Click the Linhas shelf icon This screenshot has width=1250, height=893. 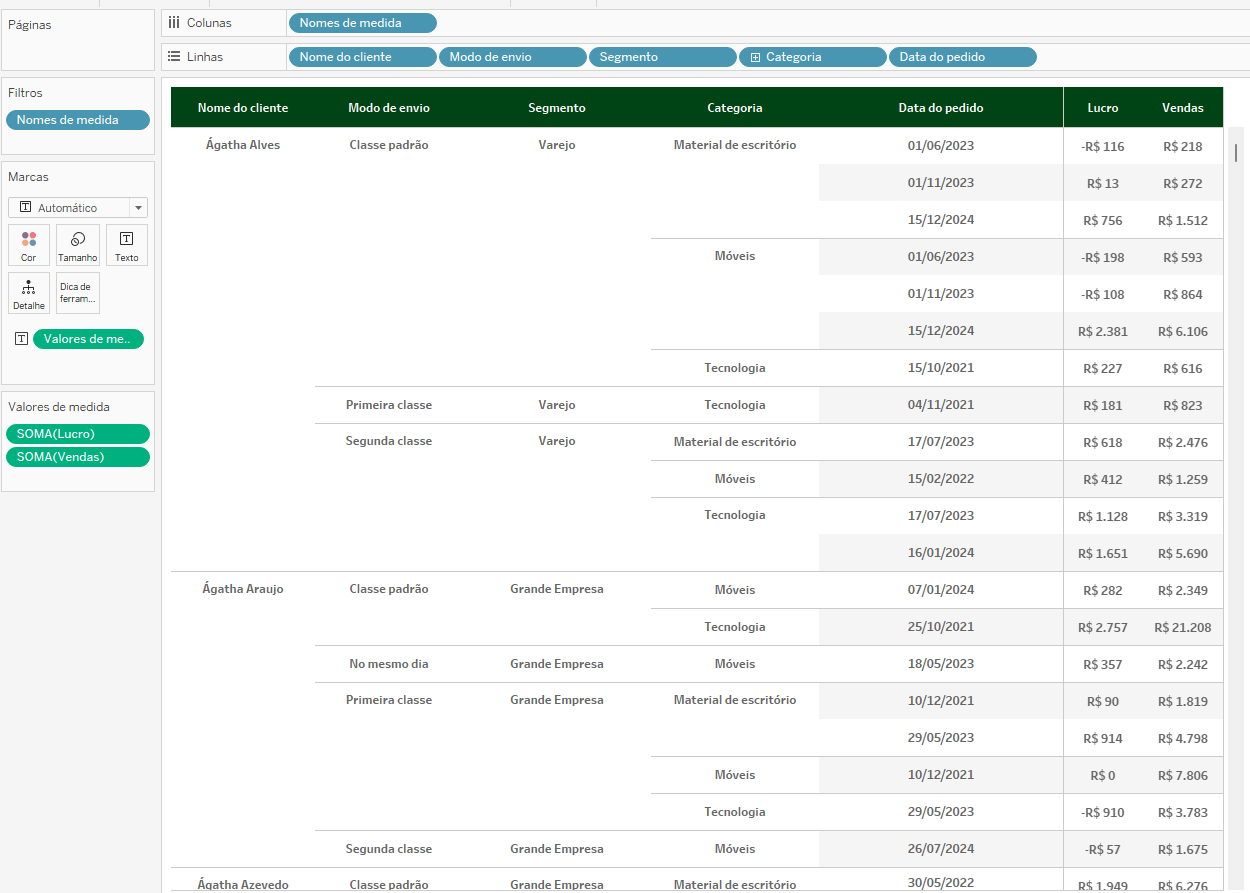coord(174,57)
